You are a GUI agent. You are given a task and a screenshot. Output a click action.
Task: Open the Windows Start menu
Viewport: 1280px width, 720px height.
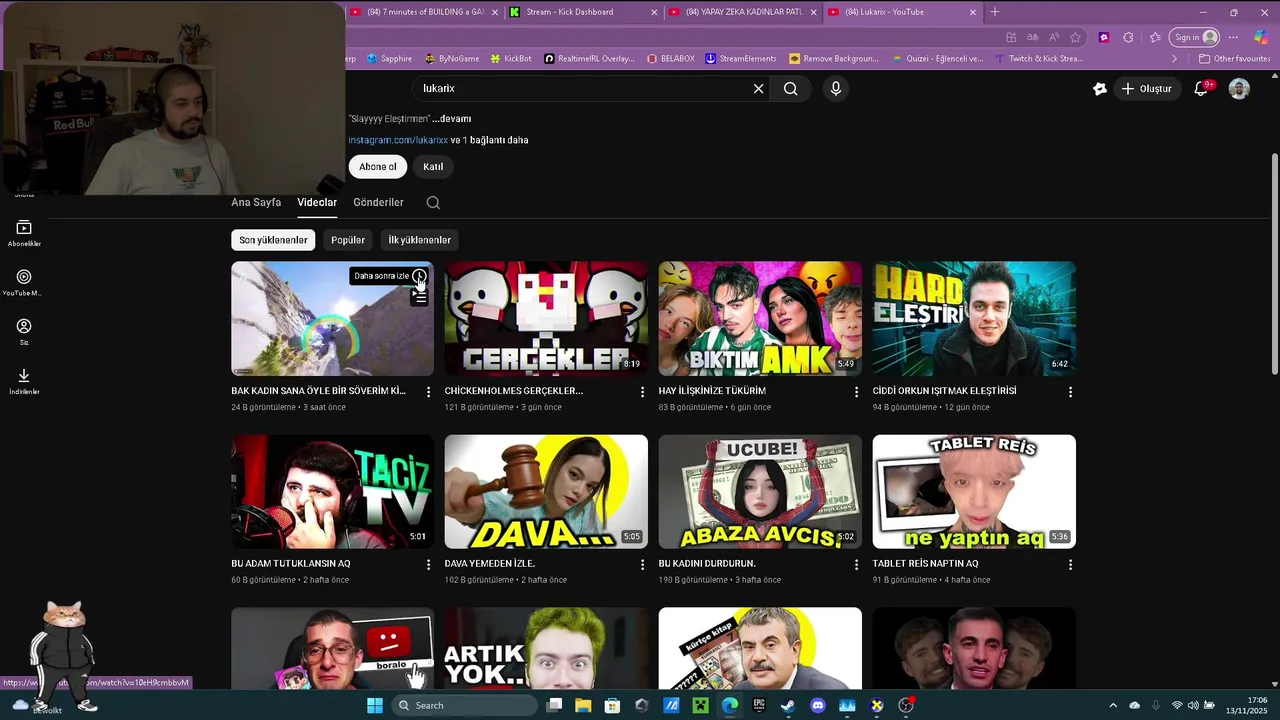(x=375, y=705)
